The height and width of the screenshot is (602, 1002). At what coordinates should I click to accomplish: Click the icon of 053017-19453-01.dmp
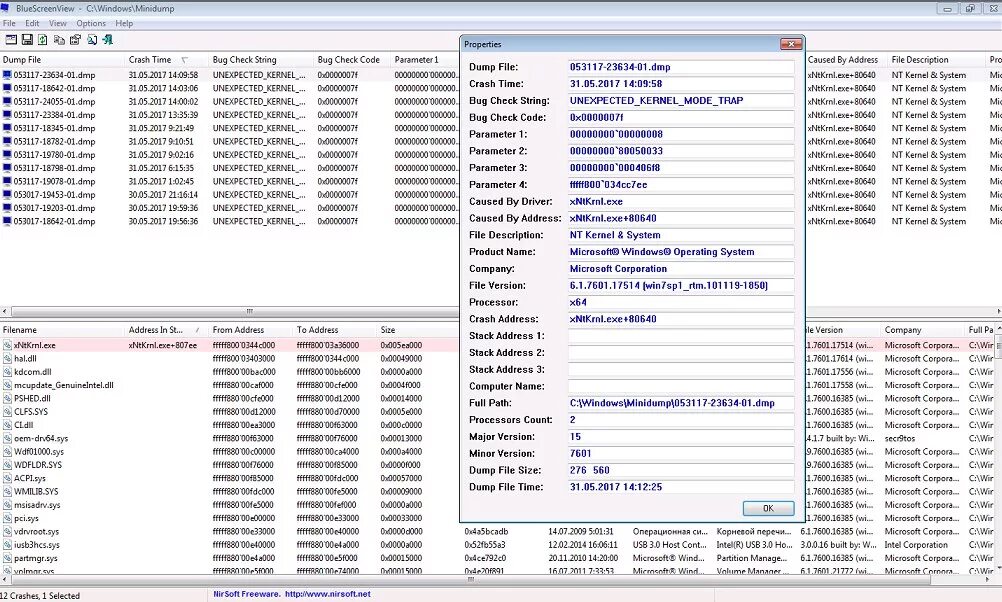pyautogui.click(x=7, y=194)
